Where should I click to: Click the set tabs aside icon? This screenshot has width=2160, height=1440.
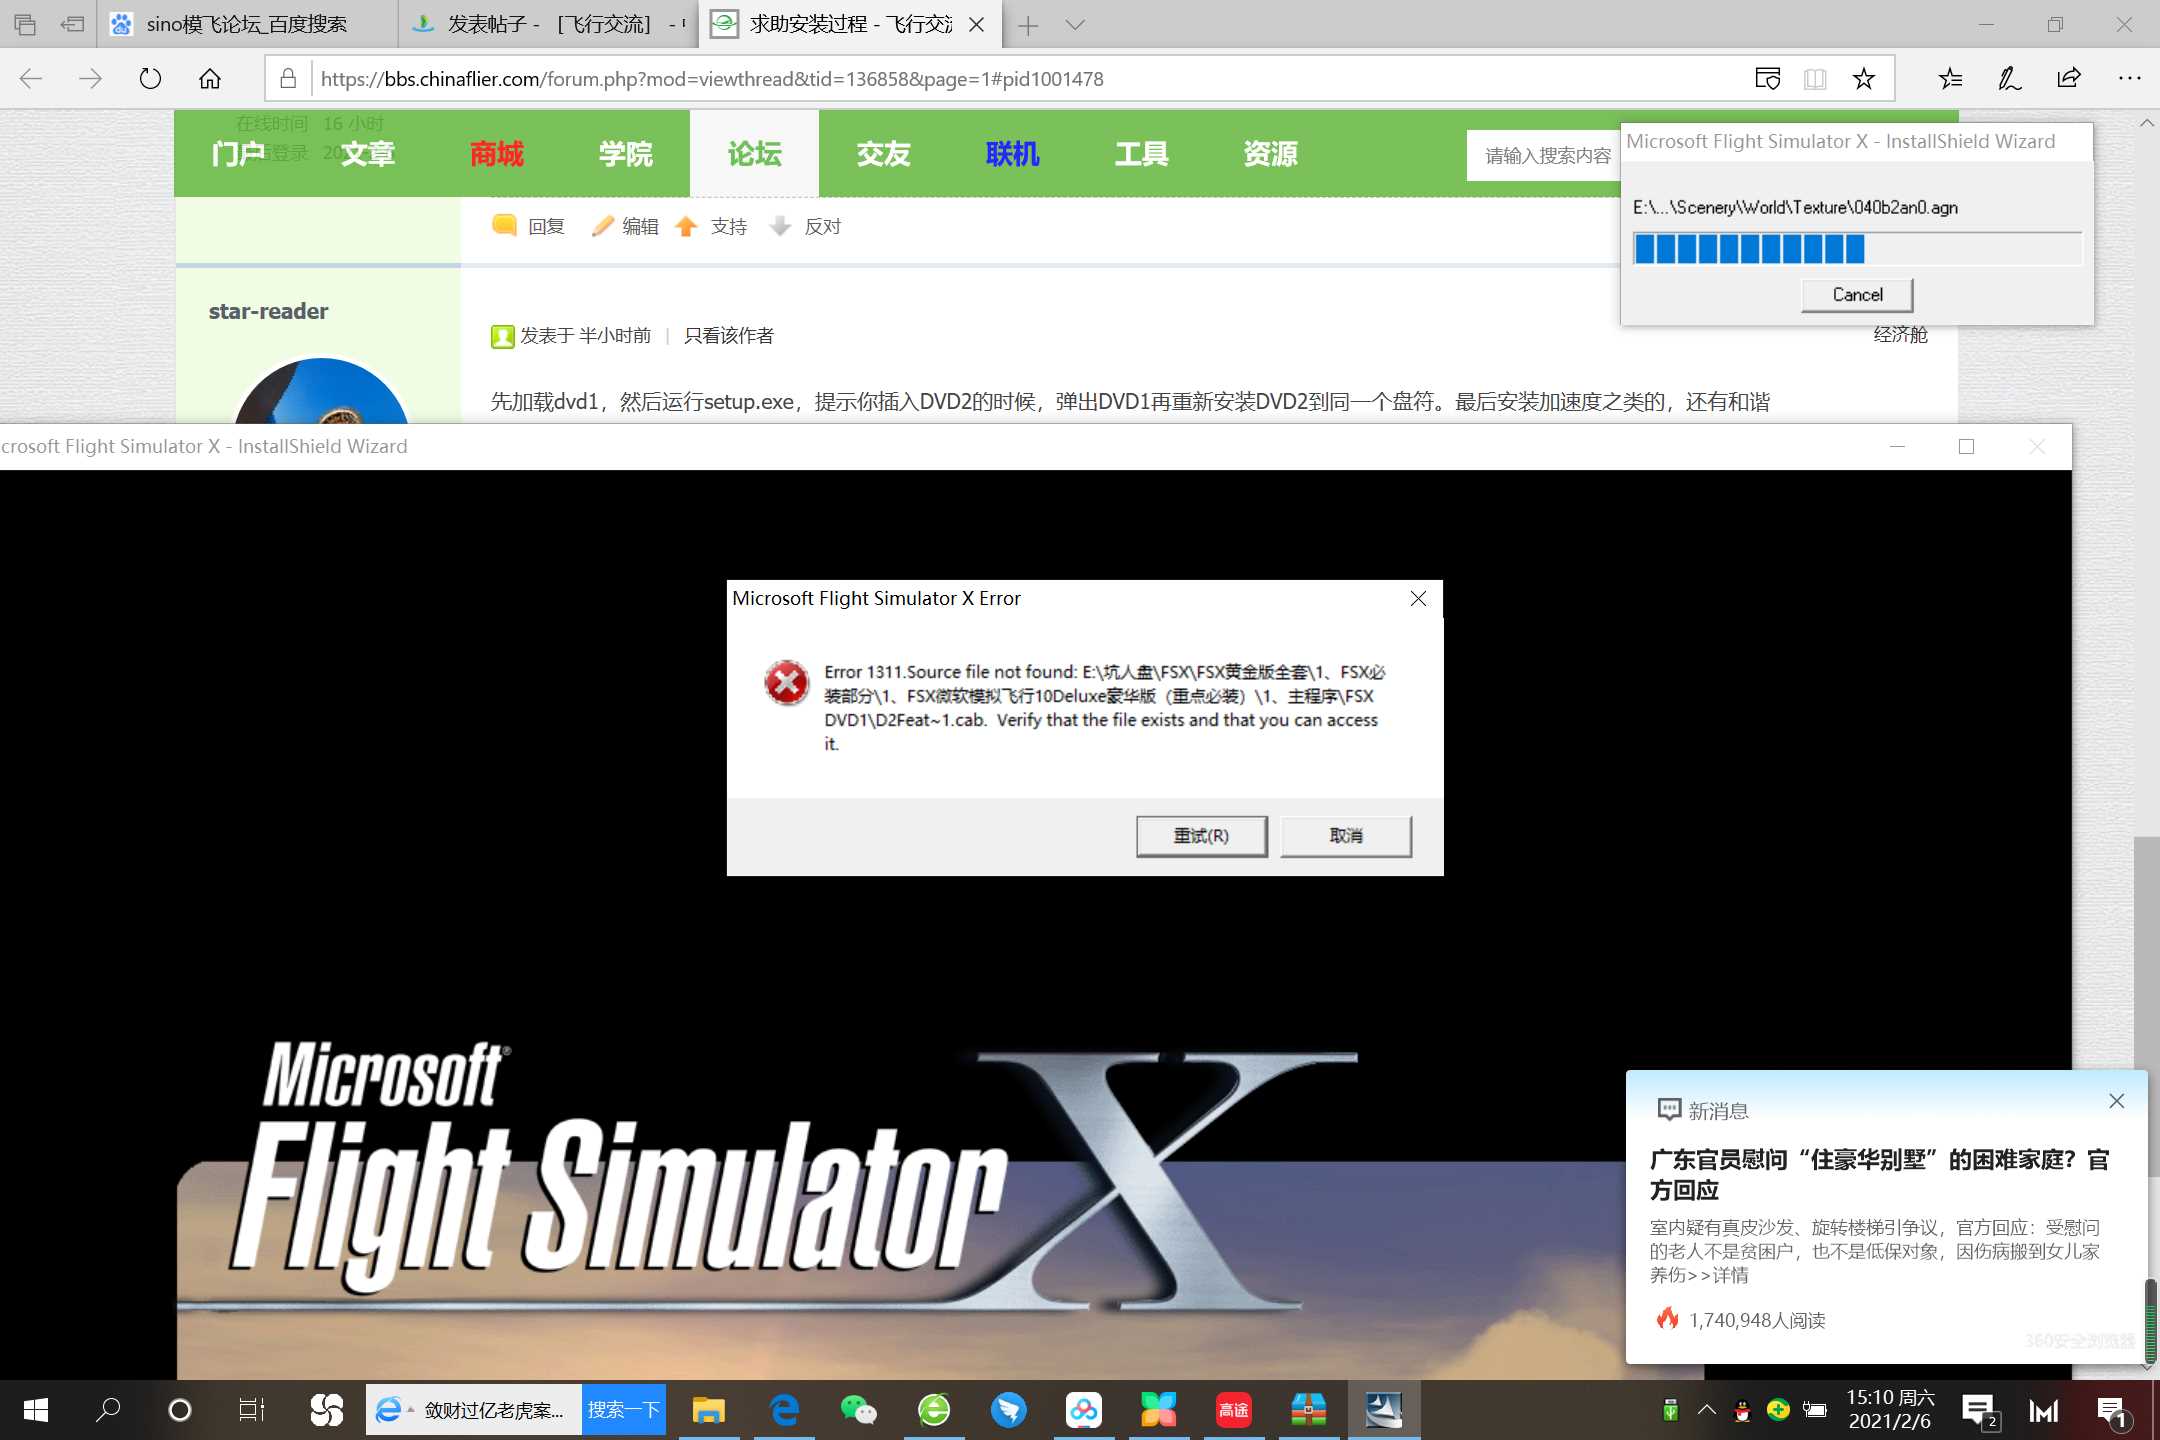(73, 24)
